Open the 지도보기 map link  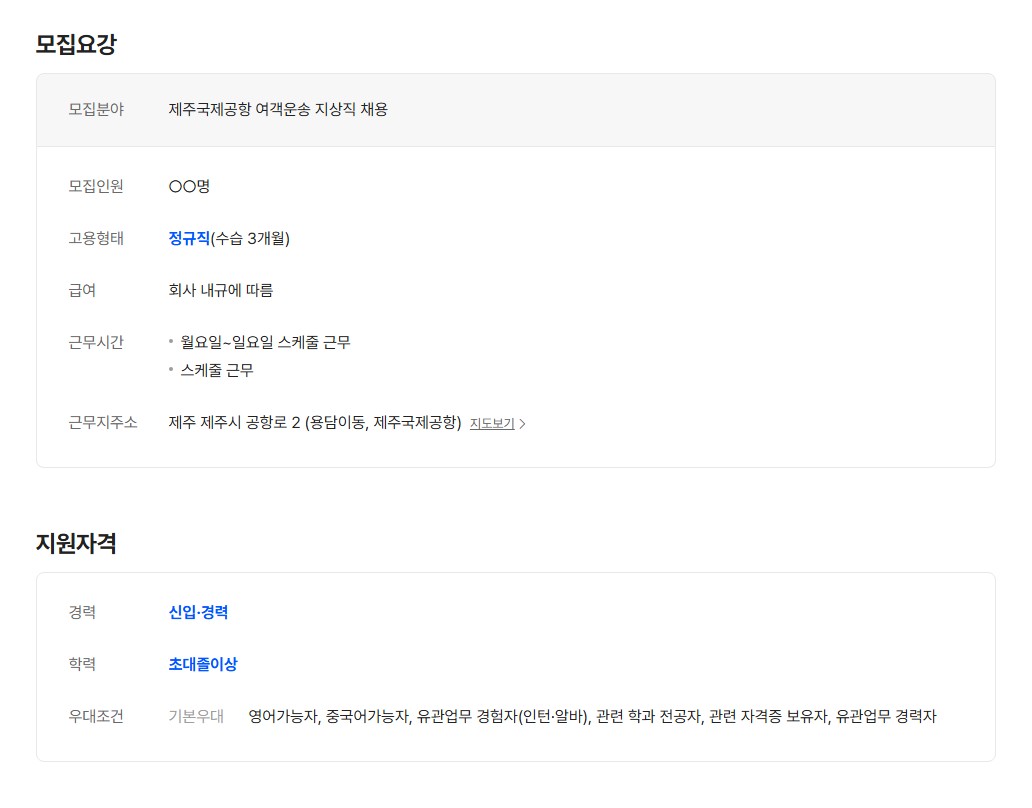[491, 423]
